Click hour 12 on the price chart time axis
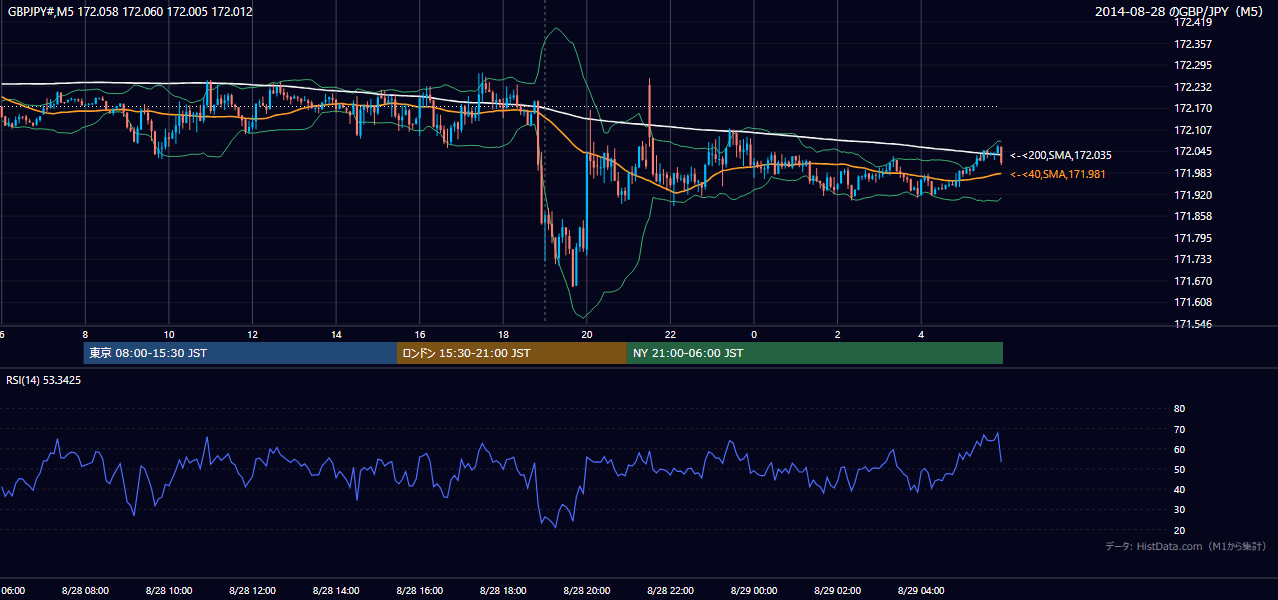This screenshot has width=1278, height=600. click(252, 334)
